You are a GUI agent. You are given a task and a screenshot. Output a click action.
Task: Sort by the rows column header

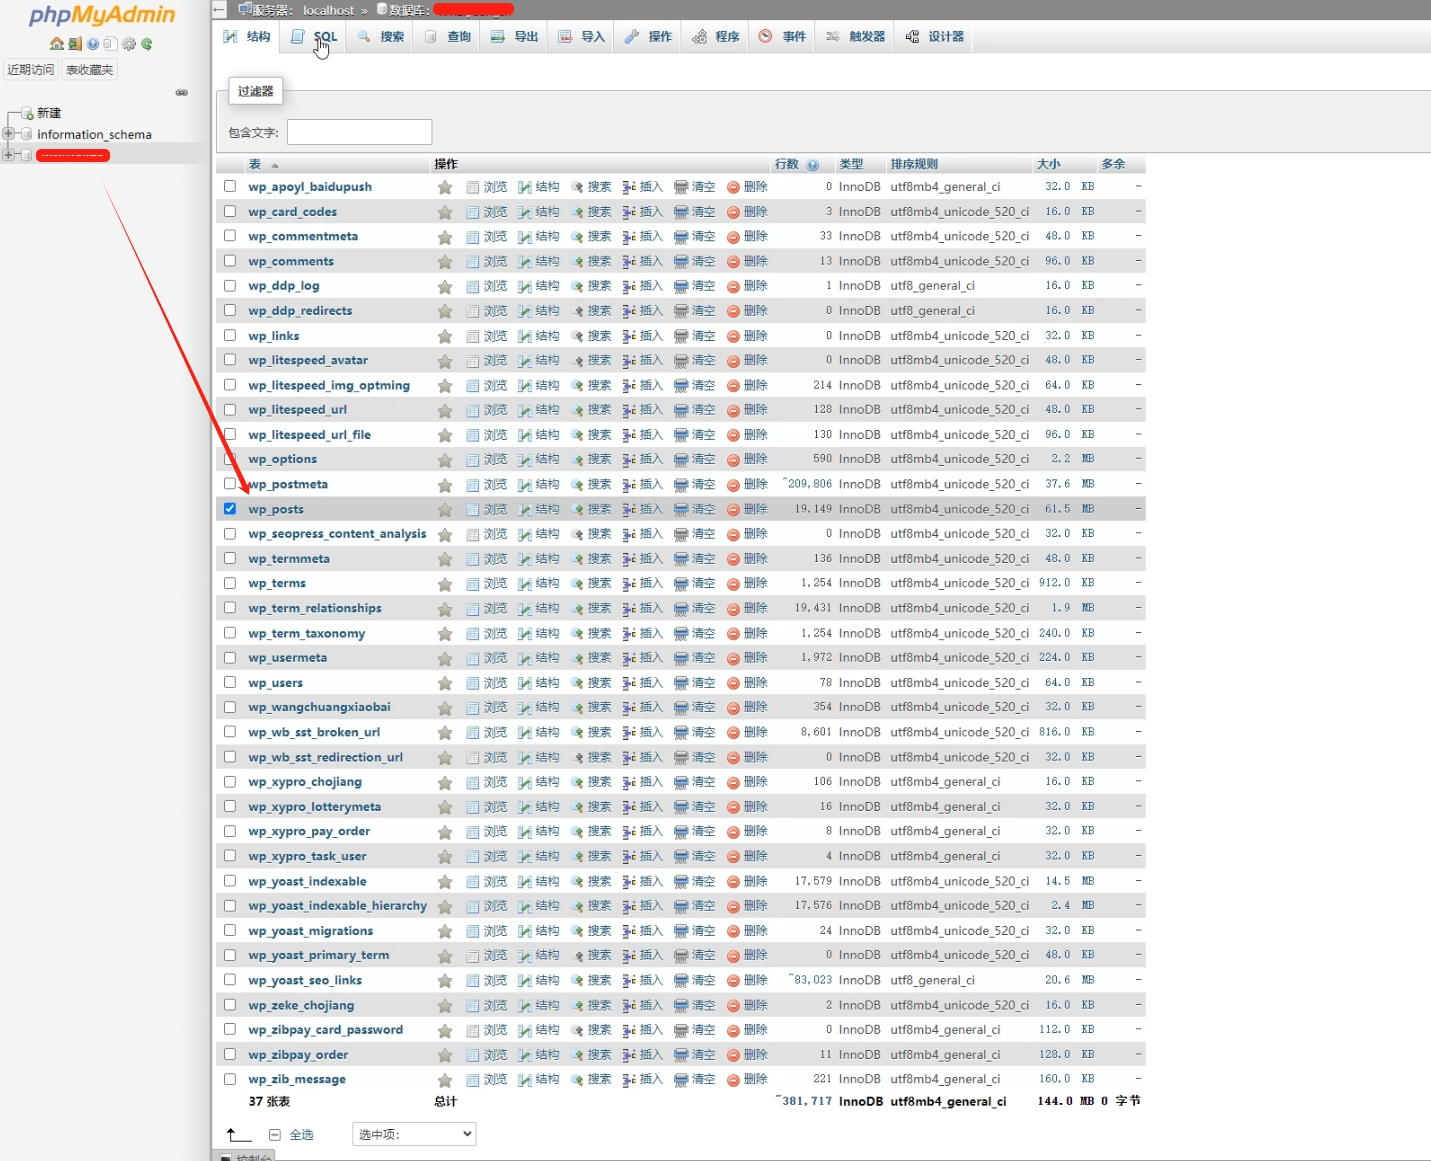[x=787, y=164]
